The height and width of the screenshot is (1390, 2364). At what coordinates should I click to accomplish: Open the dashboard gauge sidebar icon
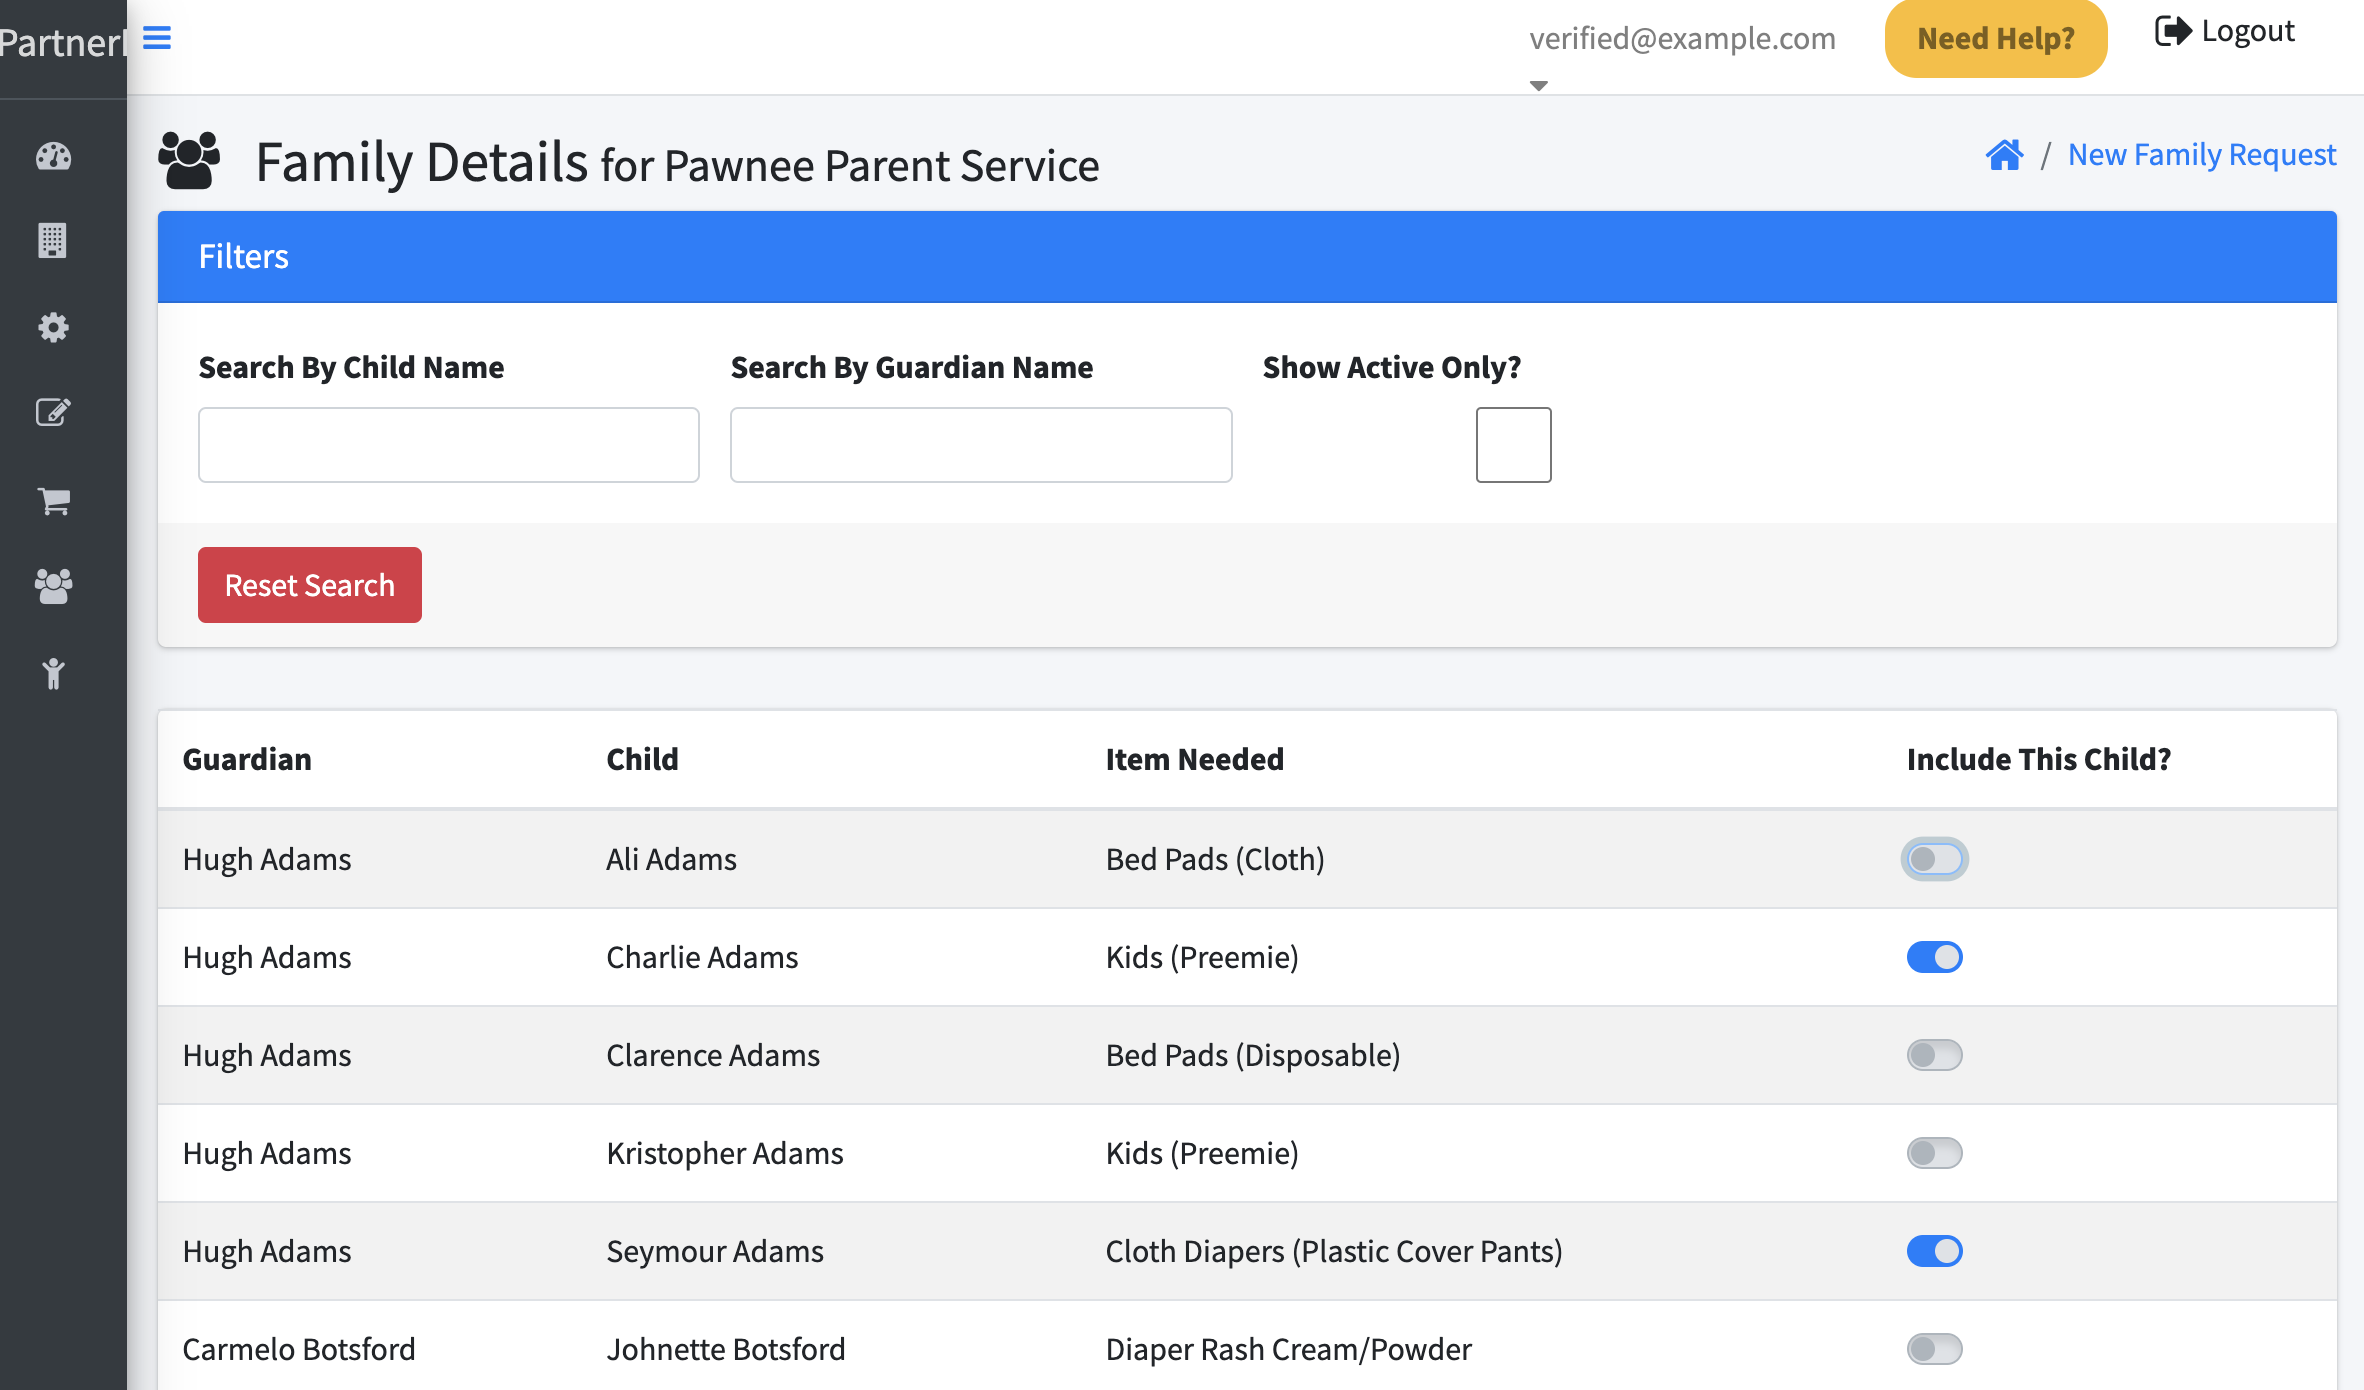click(x=53, y=156)
